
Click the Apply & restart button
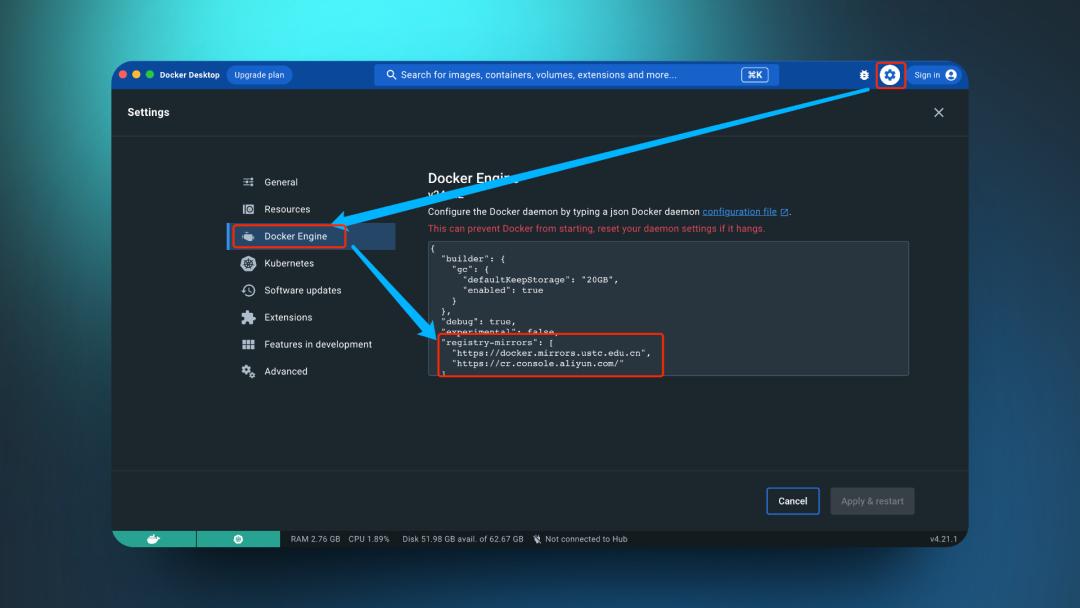click(x=872, y=501)
